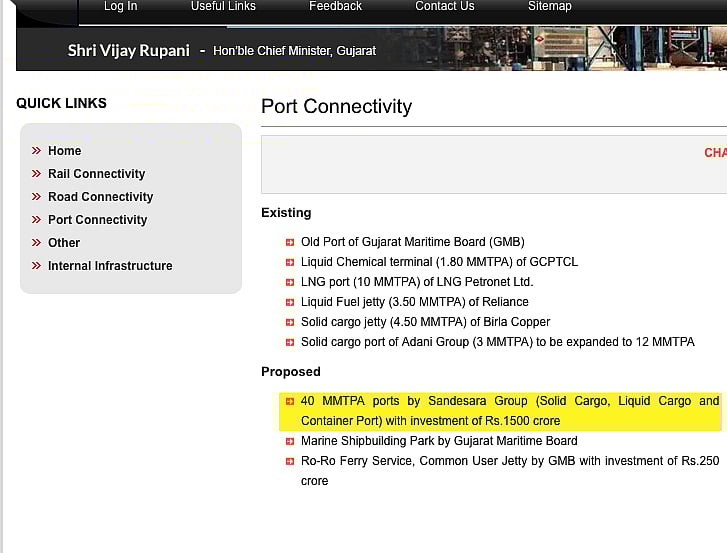Go to the Feedback page
This screenshot has width=727, height=553.
coord(335,7)
